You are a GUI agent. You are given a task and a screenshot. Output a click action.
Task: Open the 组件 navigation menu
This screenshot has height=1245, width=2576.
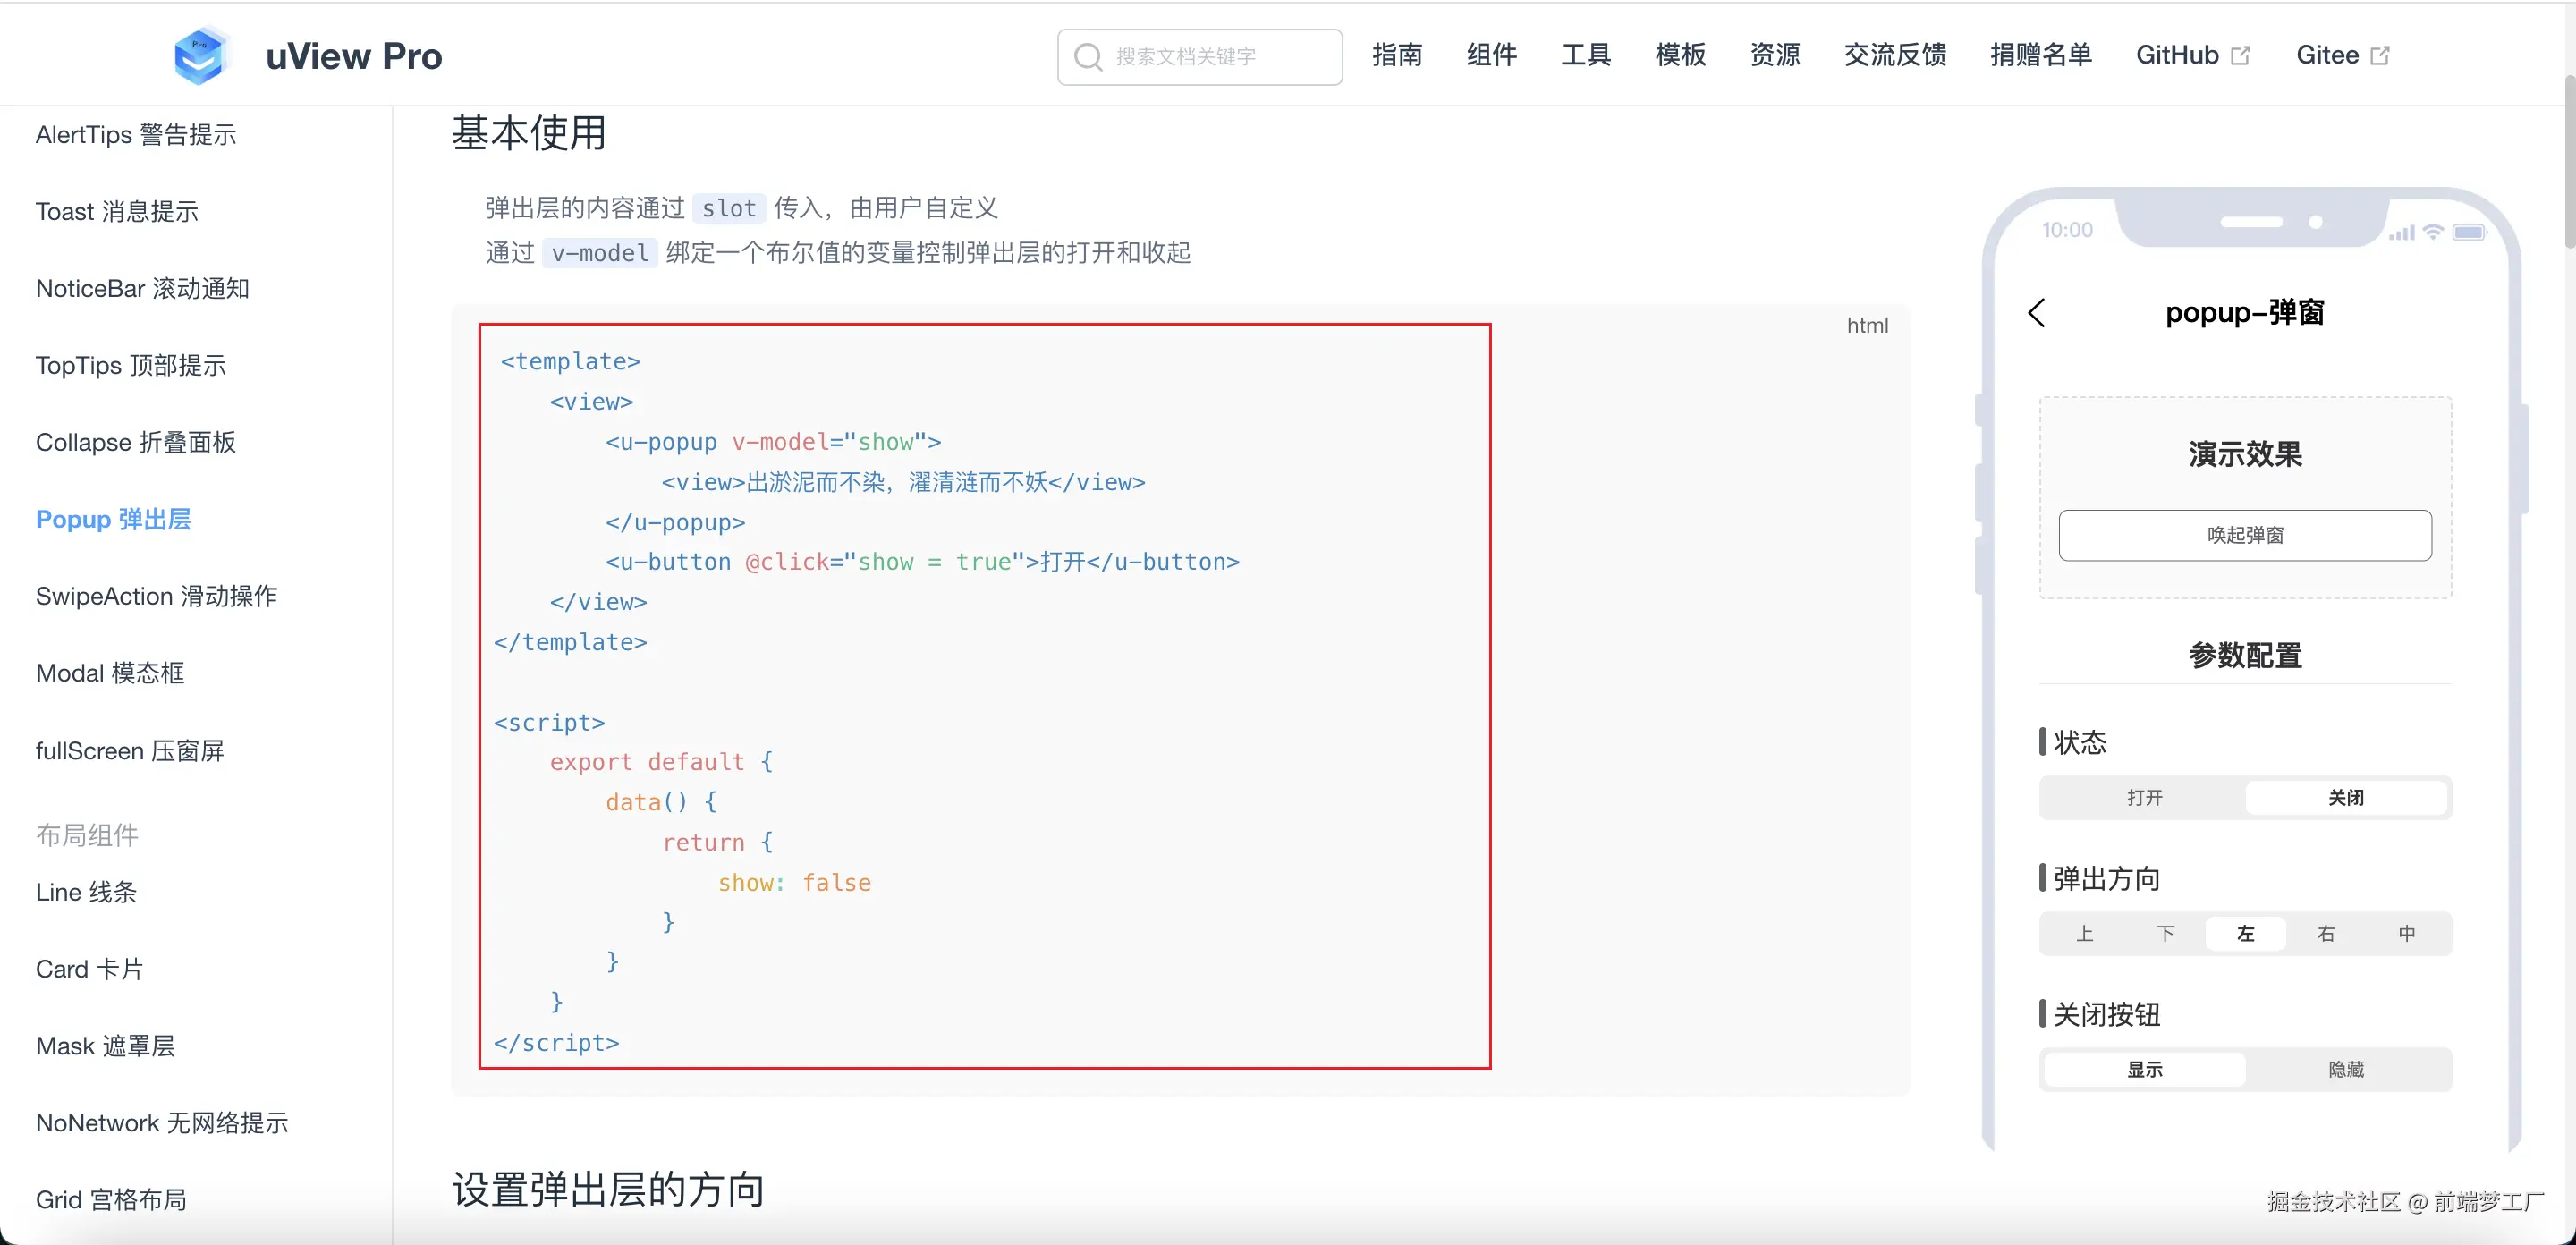click(x=1491, y=55)
